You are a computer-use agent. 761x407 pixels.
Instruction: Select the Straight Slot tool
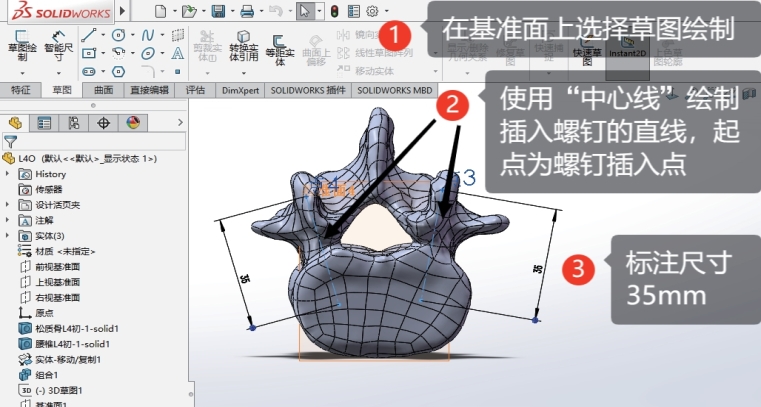click(x=89, y=72)
